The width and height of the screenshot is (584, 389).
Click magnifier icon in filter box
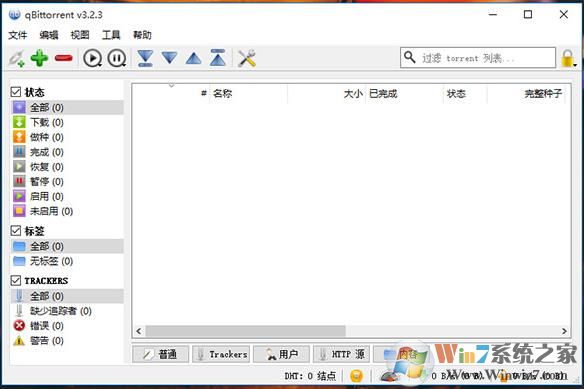point(410,57)
